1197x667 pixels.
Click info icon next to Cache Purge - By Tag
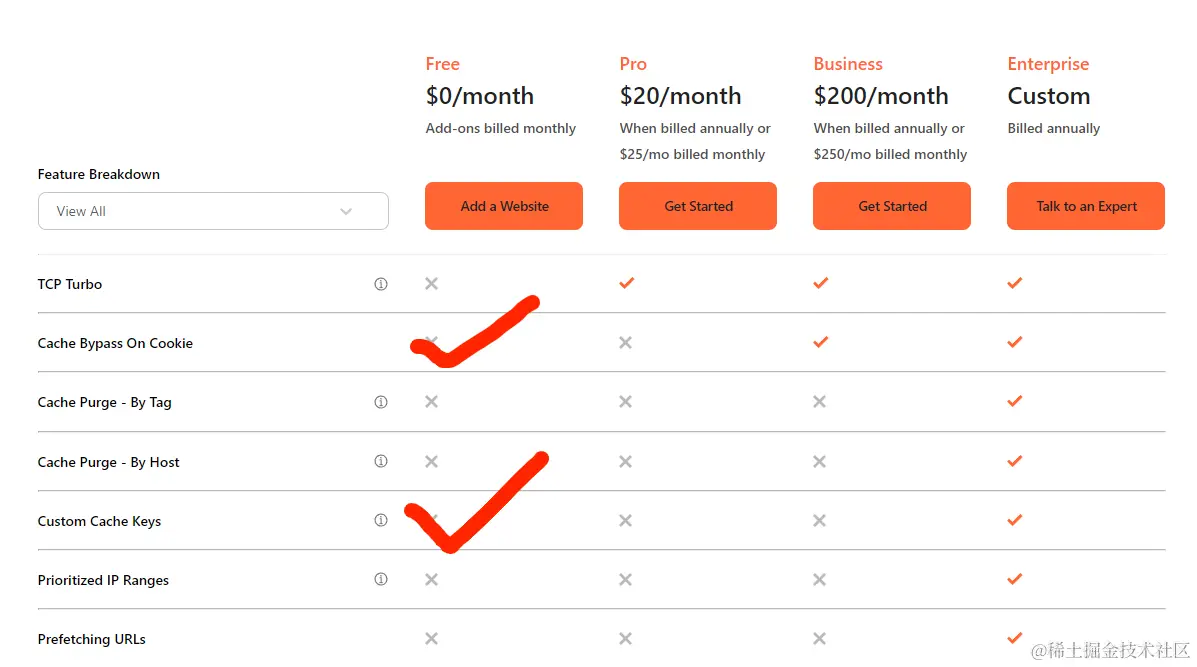[380, 402]
